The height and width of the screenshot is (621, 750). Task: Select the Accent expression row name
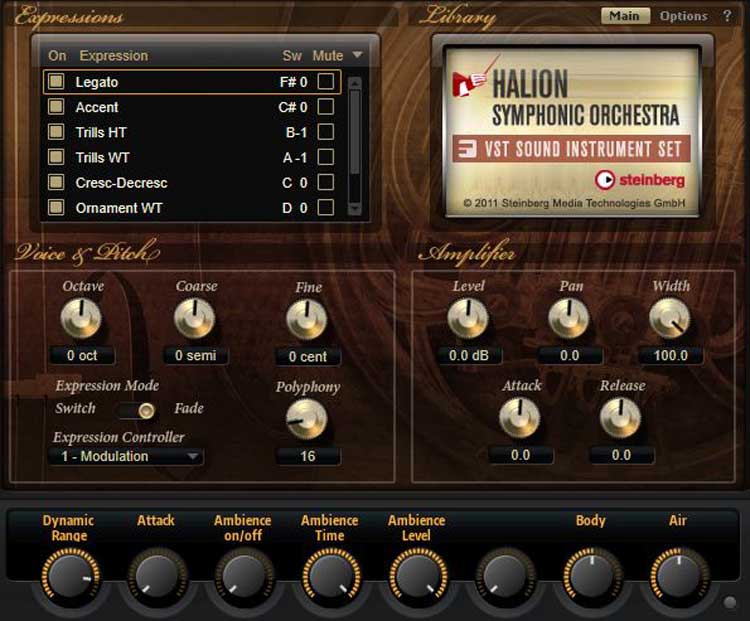tap(97, 107)
